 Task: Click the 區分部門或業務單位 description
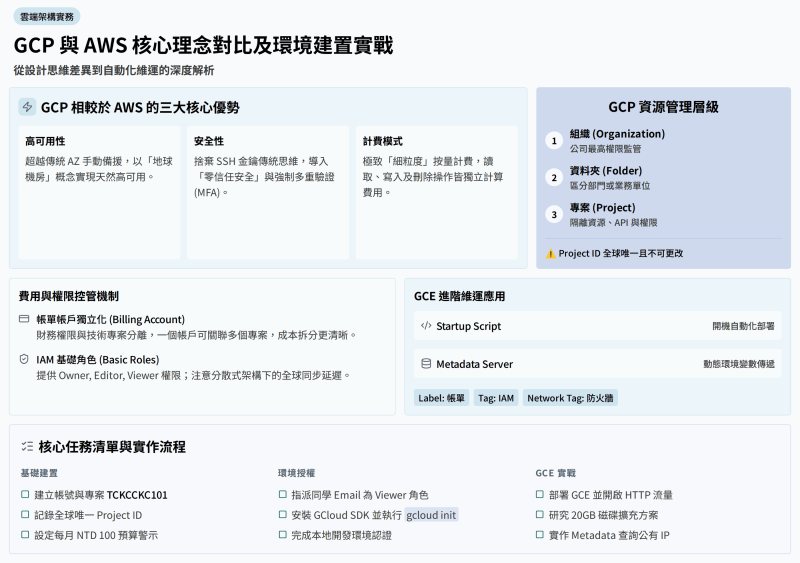click(610, 186)
